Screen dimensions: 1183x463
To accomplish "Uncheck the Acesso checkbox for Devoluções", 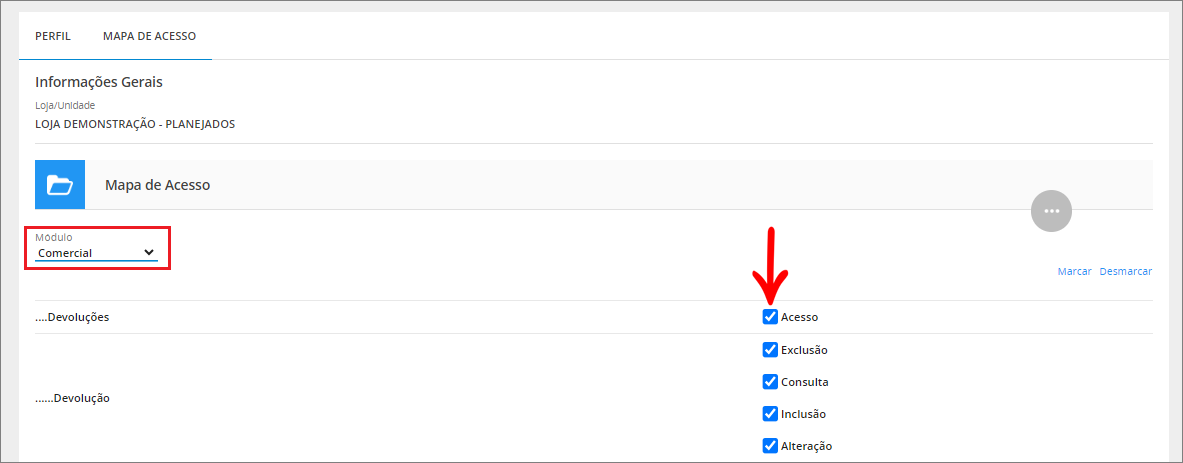I will (x=770, y=317).
